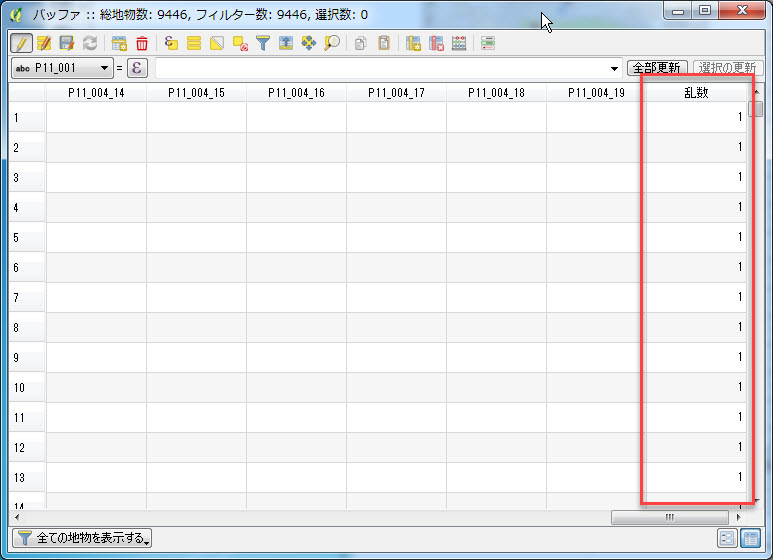The height and width of the screenshot is (560, 773).
Task: Add a new feature row
Action: pos(119,43)
